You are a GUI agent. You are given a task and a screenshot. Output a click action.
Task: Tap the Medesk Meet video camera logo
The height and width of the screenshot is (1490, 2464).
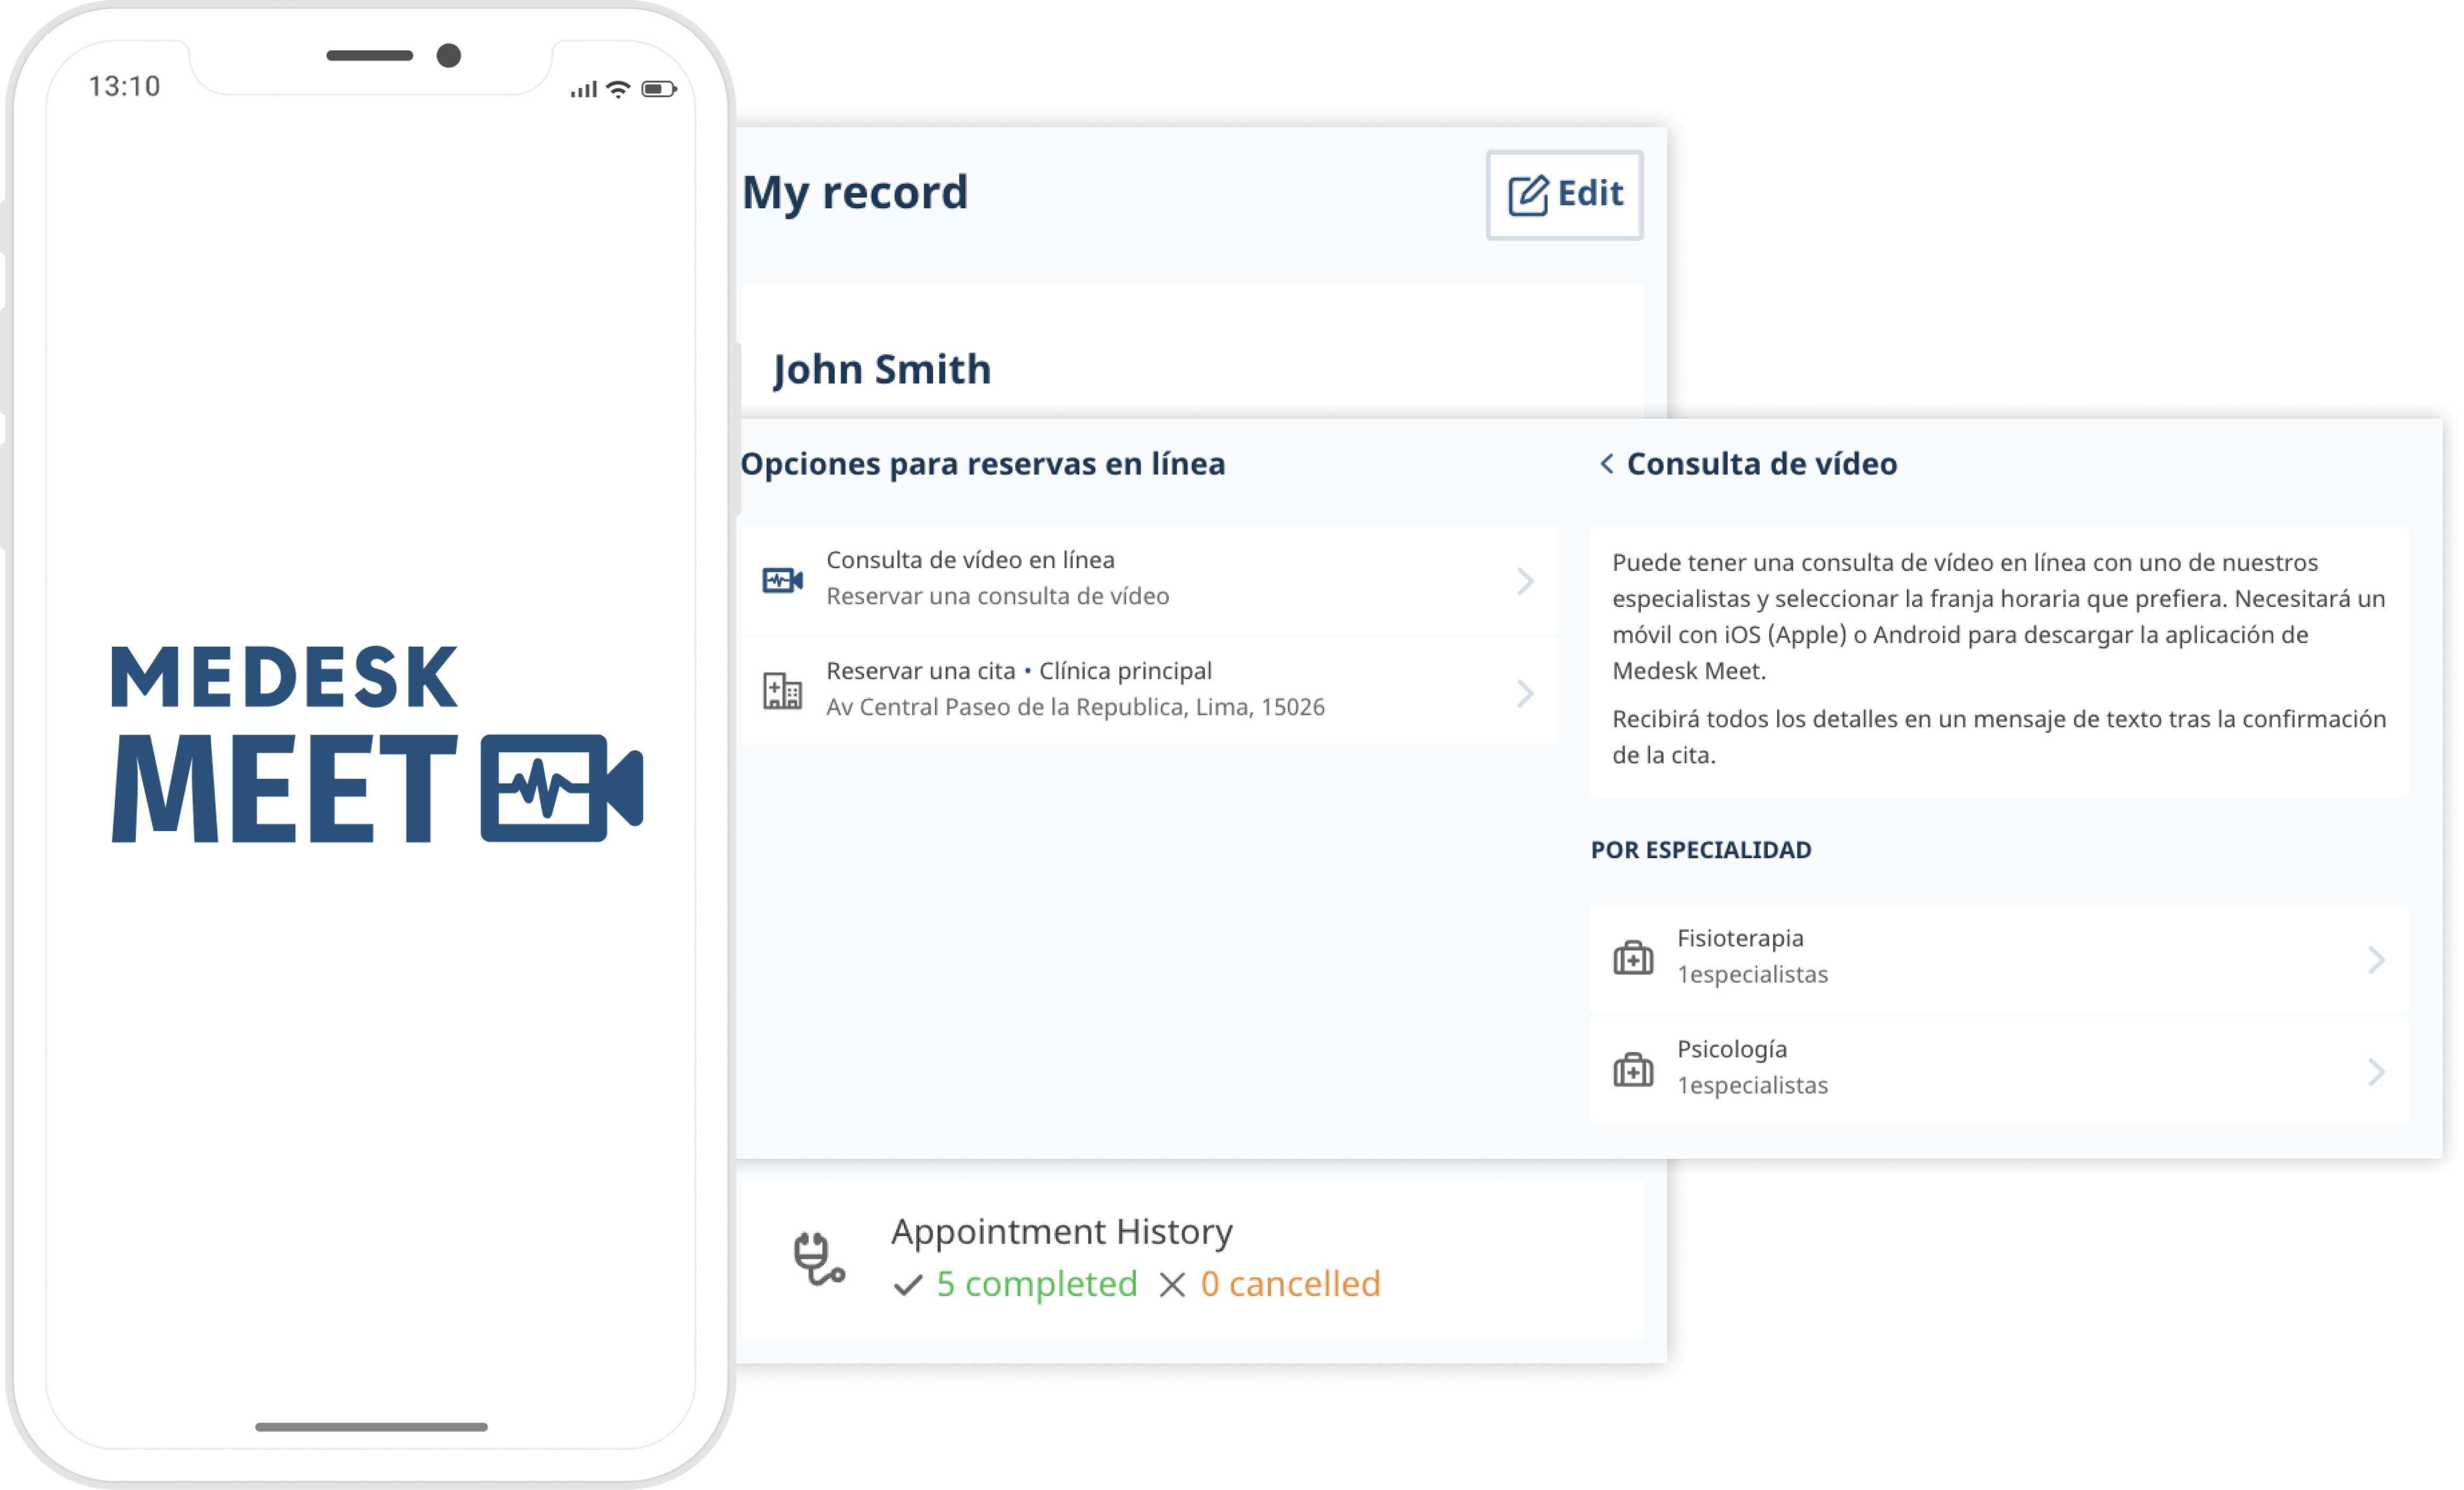(561, 788)
